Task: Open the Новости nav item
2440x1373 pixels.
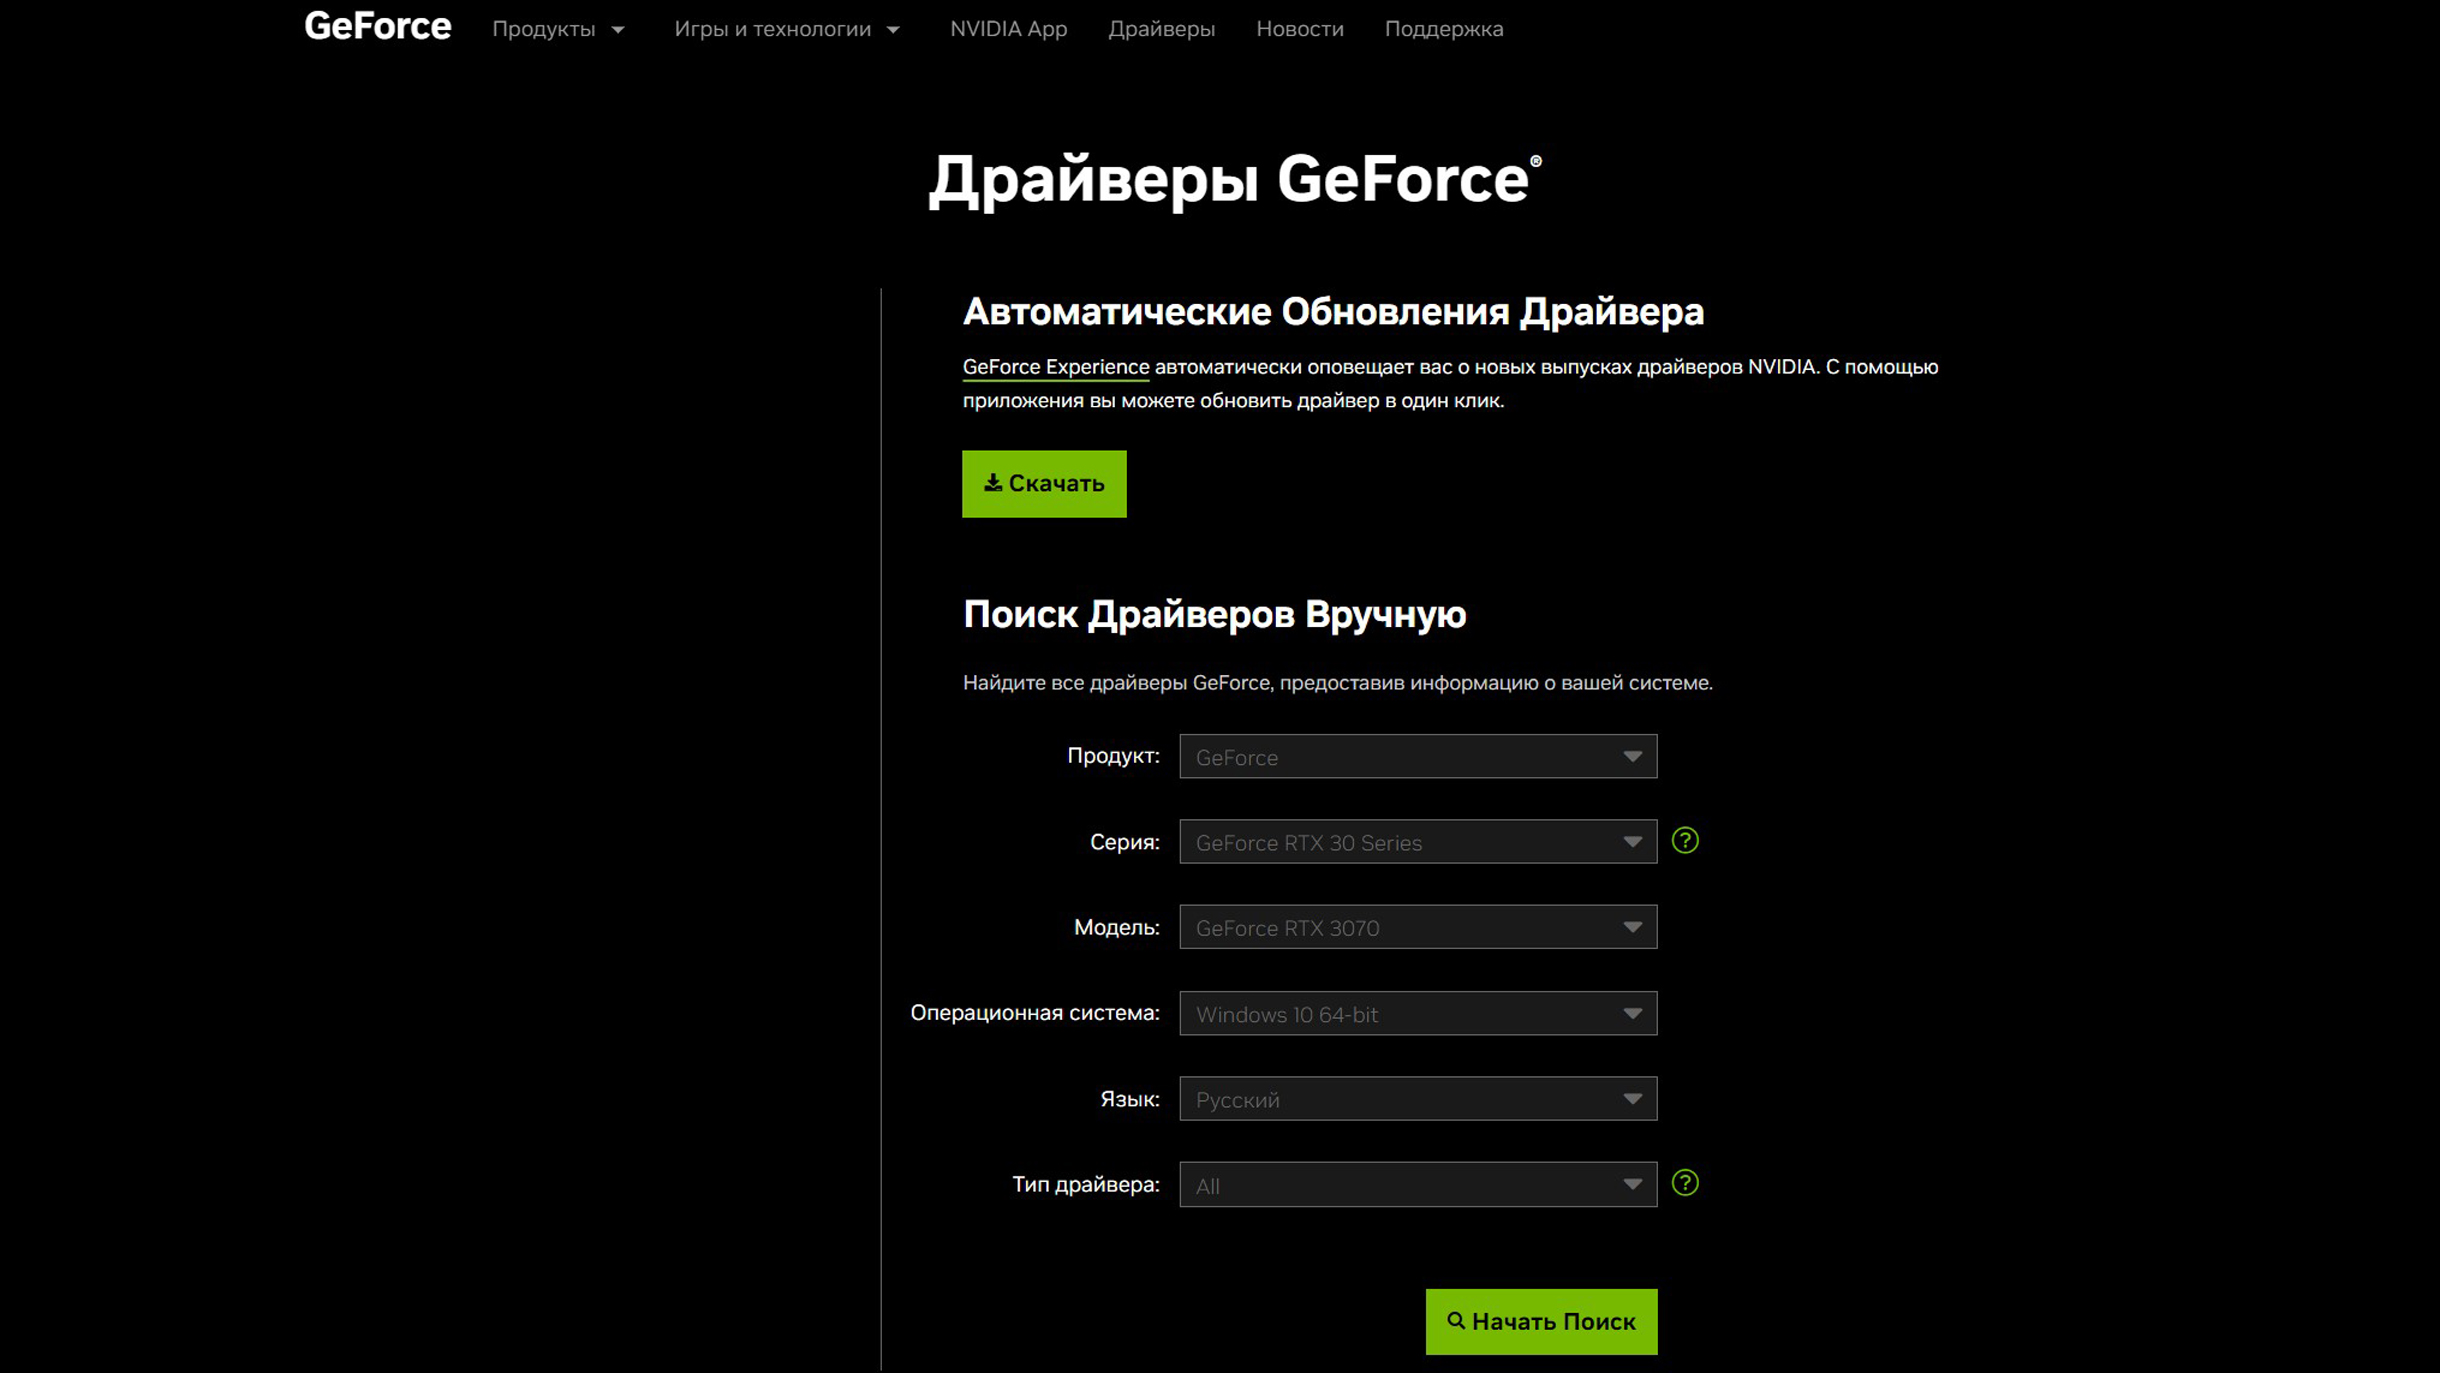Action: click(x=1299, y=29)
